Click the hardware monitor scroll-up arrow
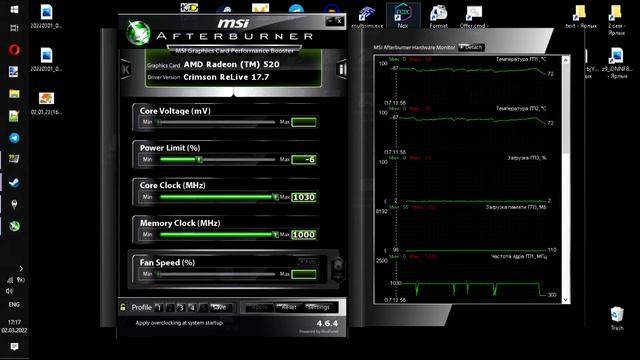This screenshot has width=640, height=360. 565,60
